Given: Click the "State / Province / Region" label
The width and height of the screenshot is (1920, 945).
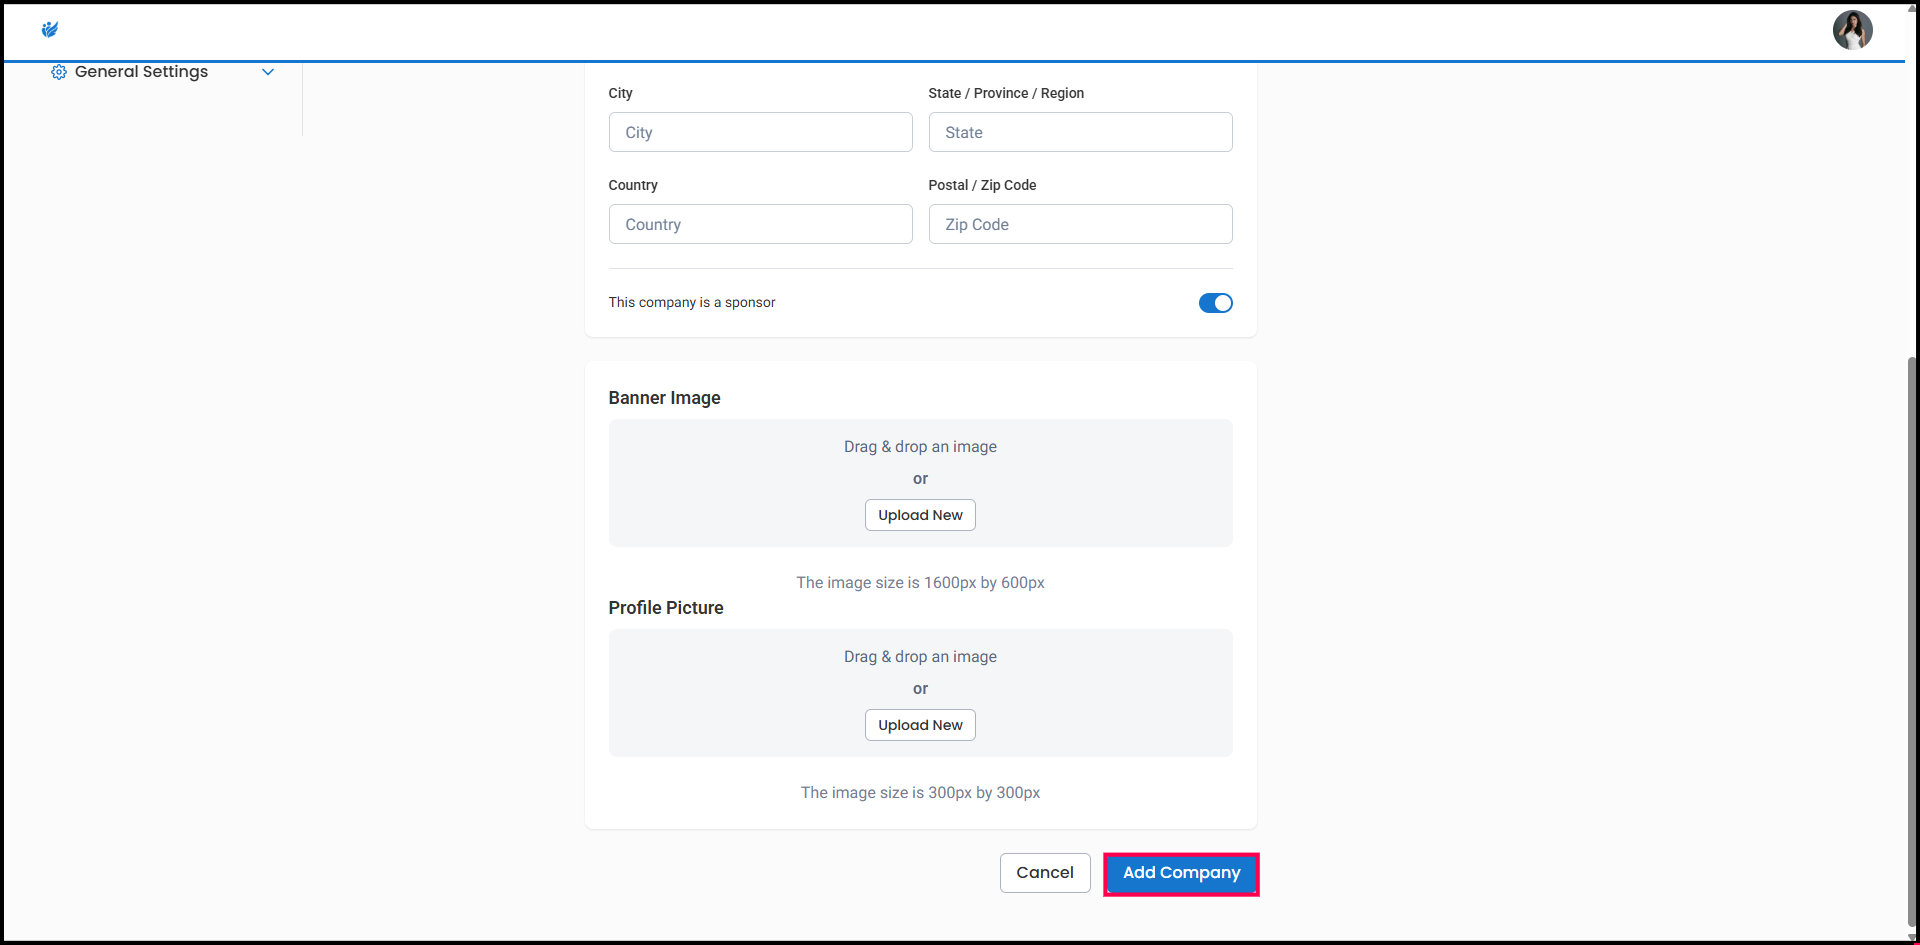Looking at the screenshot, I should [x=1006, y=93].
